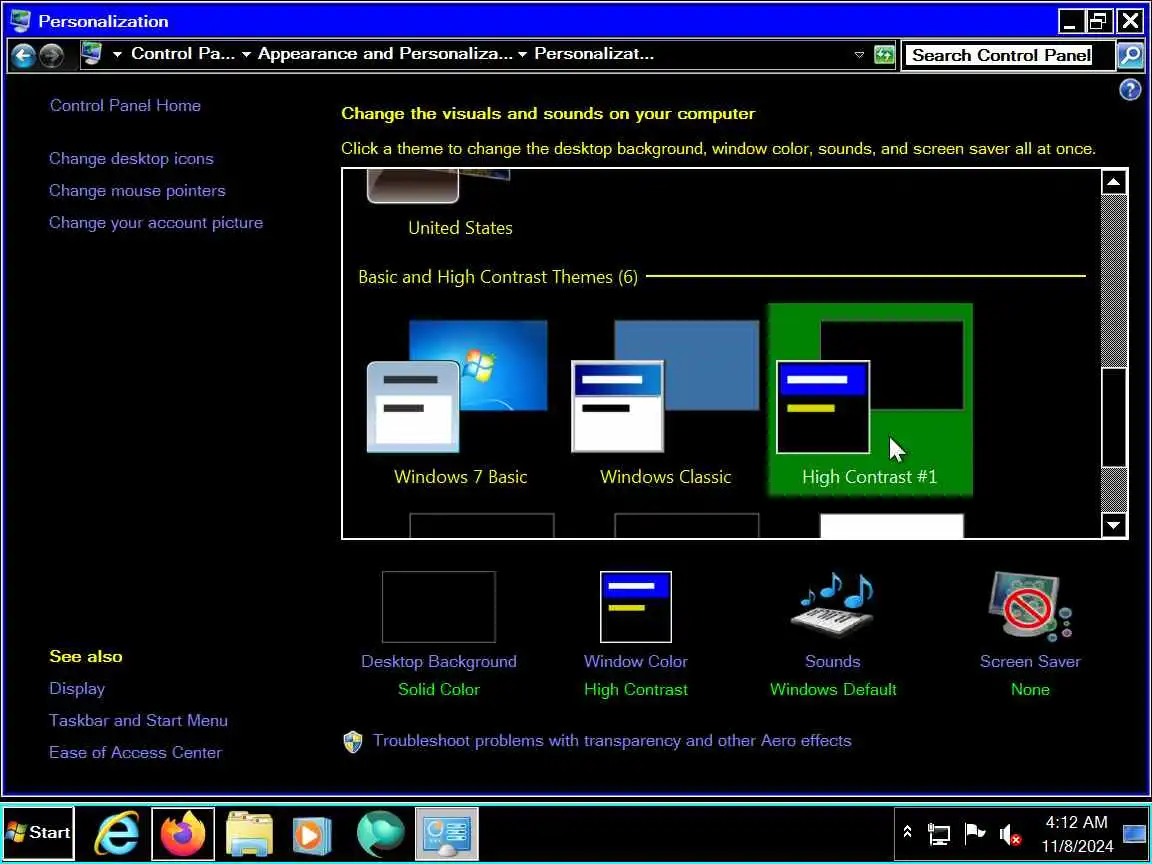This screenshot has width=1152, height=864.
Task: Refresh the Control Panel address bar
Action: pos(884,55)
